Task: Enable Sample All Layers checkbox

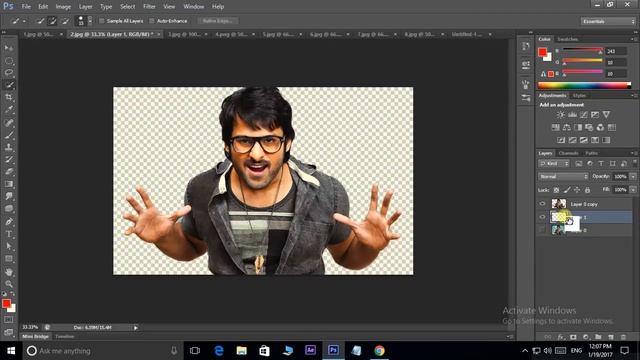Action: point(102,21)
